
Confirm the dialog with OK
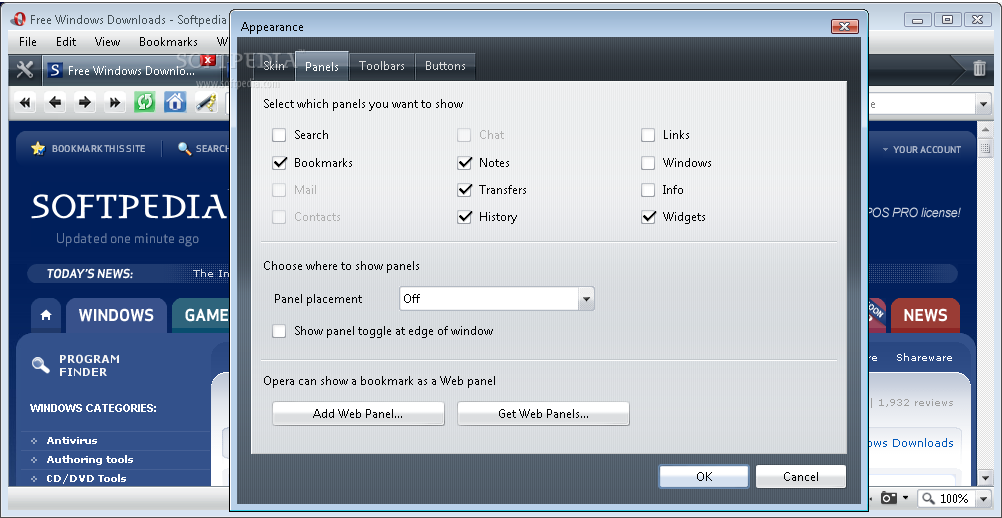pos(704,476)
